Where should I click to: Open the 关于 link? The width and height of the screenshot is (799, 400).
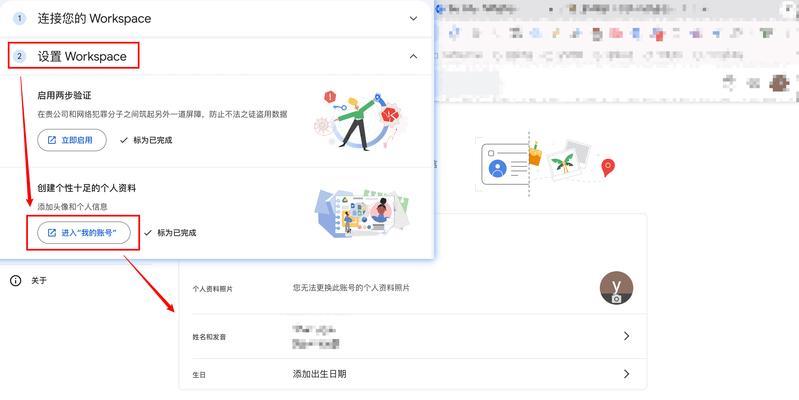click(x=39, y=281)
